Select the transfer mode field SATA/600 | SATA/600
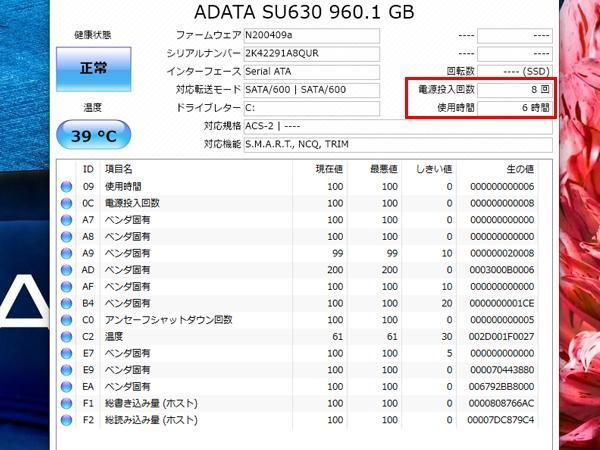This screenshot has width=600, height=450. click(311, 90)
